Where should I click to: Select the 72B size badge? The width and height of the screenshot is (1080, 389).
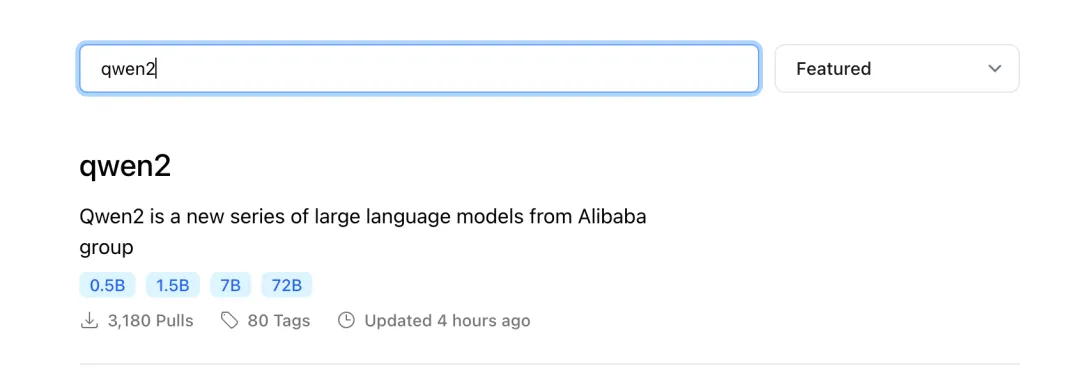point(287,285)
